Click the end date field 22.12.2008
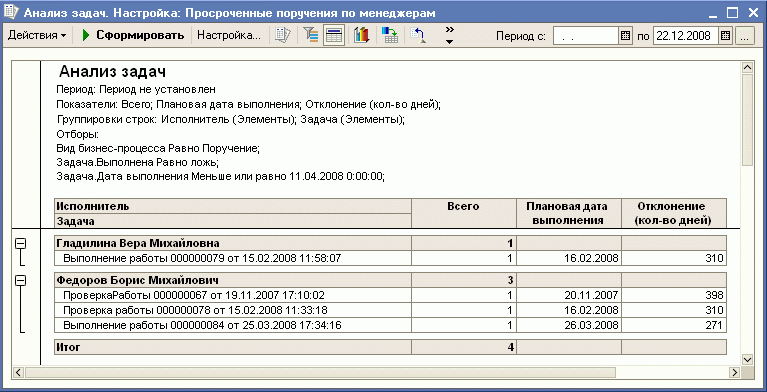Image resolution: width=767 pixels, height=392 pixels. tap(686, 36)
